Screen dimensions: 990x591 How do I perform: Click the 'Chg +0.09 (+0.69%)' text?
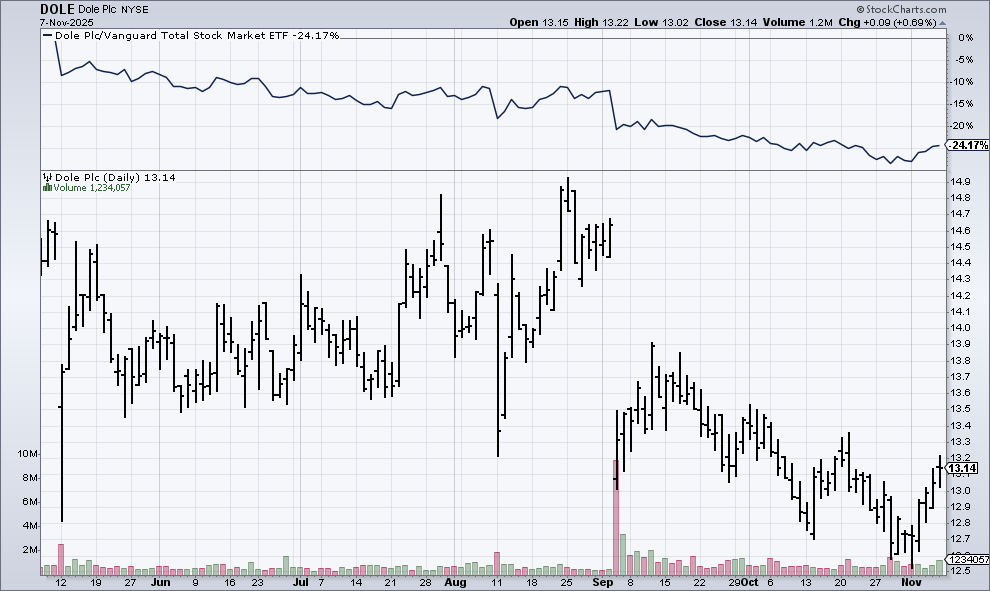tap(888, 22)
